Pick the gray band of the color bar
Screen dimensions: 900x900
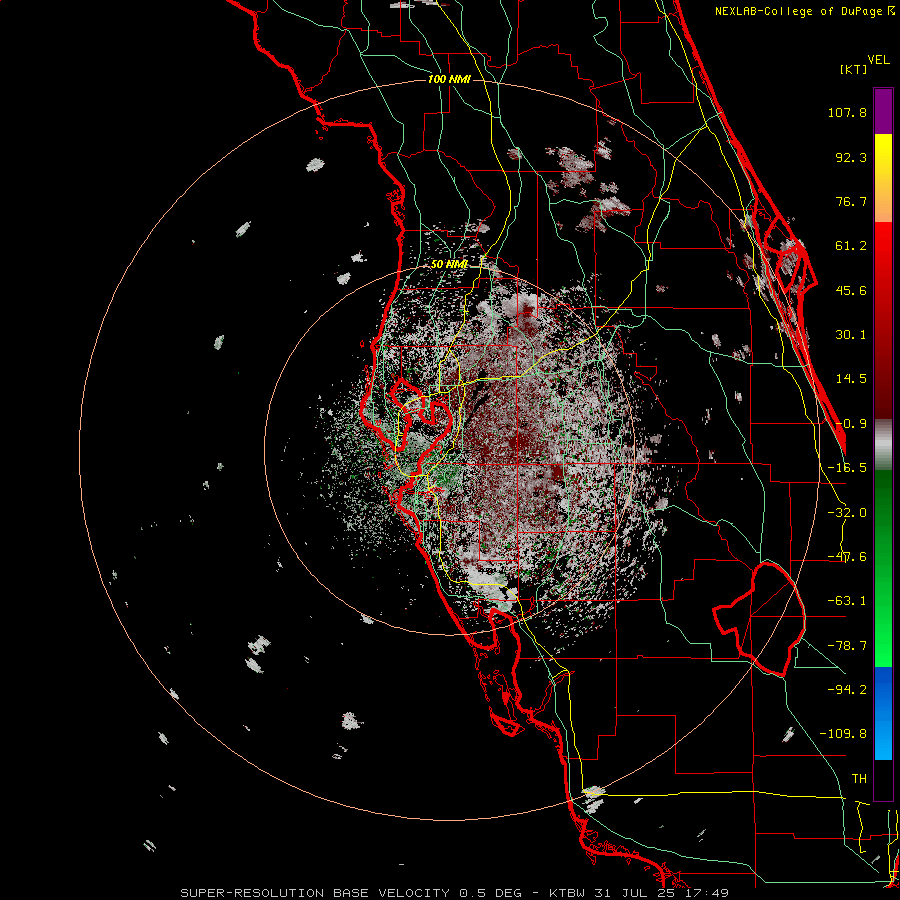pyautogui.click(x=883, y=445)
